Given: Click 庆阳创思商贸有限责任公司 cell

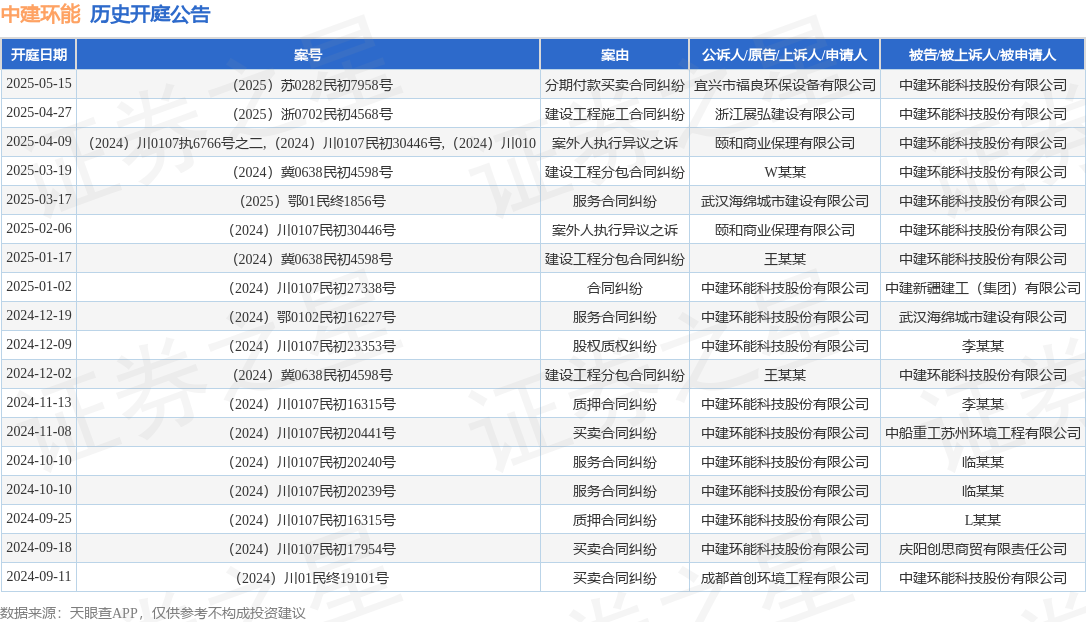Looking at the screenshot, I should point(983,551).
